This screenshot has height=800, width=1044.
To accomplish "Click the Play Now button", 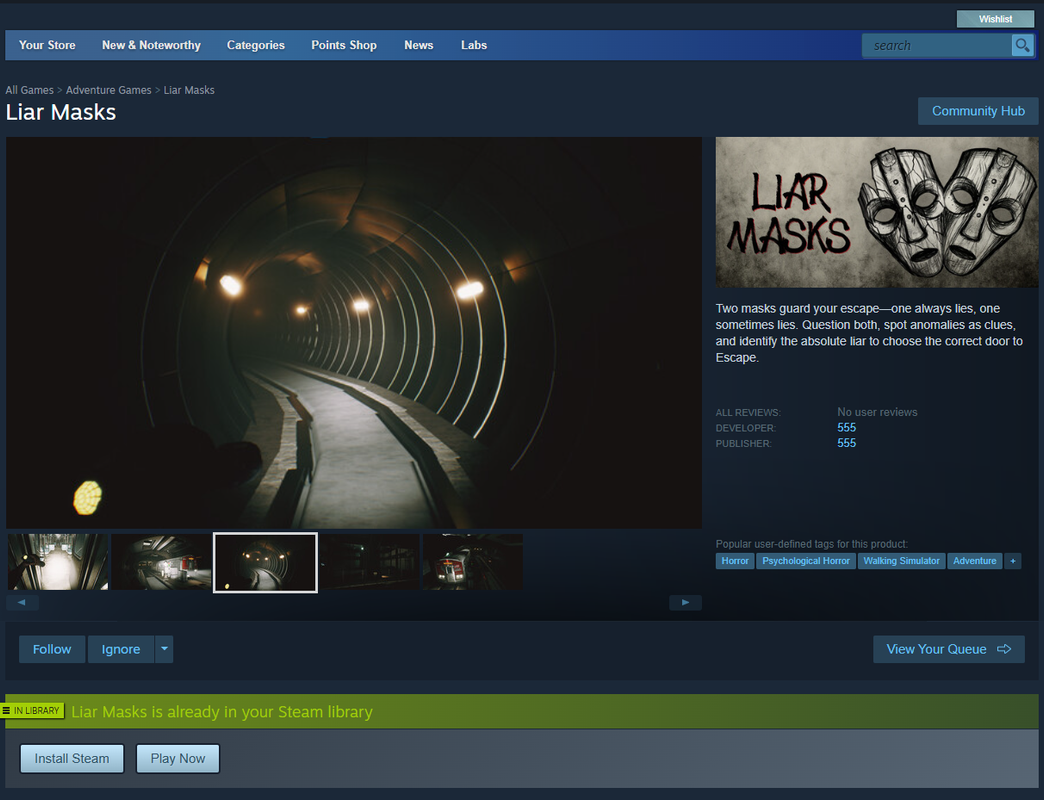I will coord(178,759).
